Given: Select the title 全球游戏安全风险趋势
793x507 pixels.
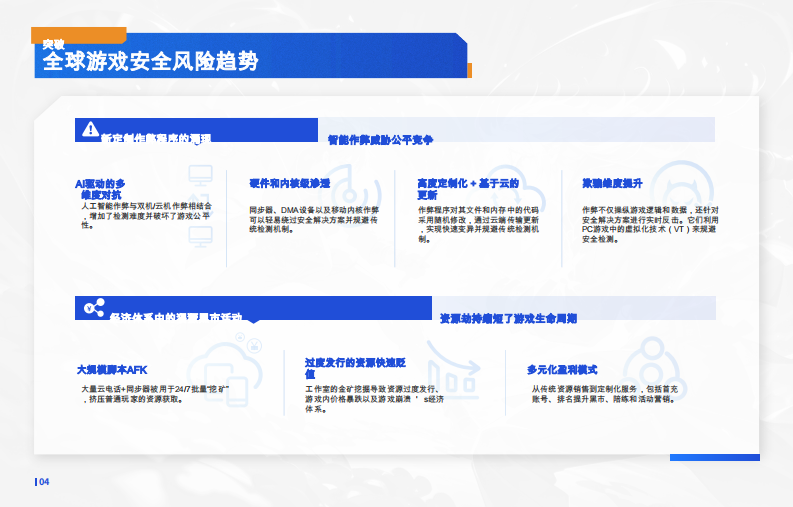Looking at the screenshot, I should point(150,61).
